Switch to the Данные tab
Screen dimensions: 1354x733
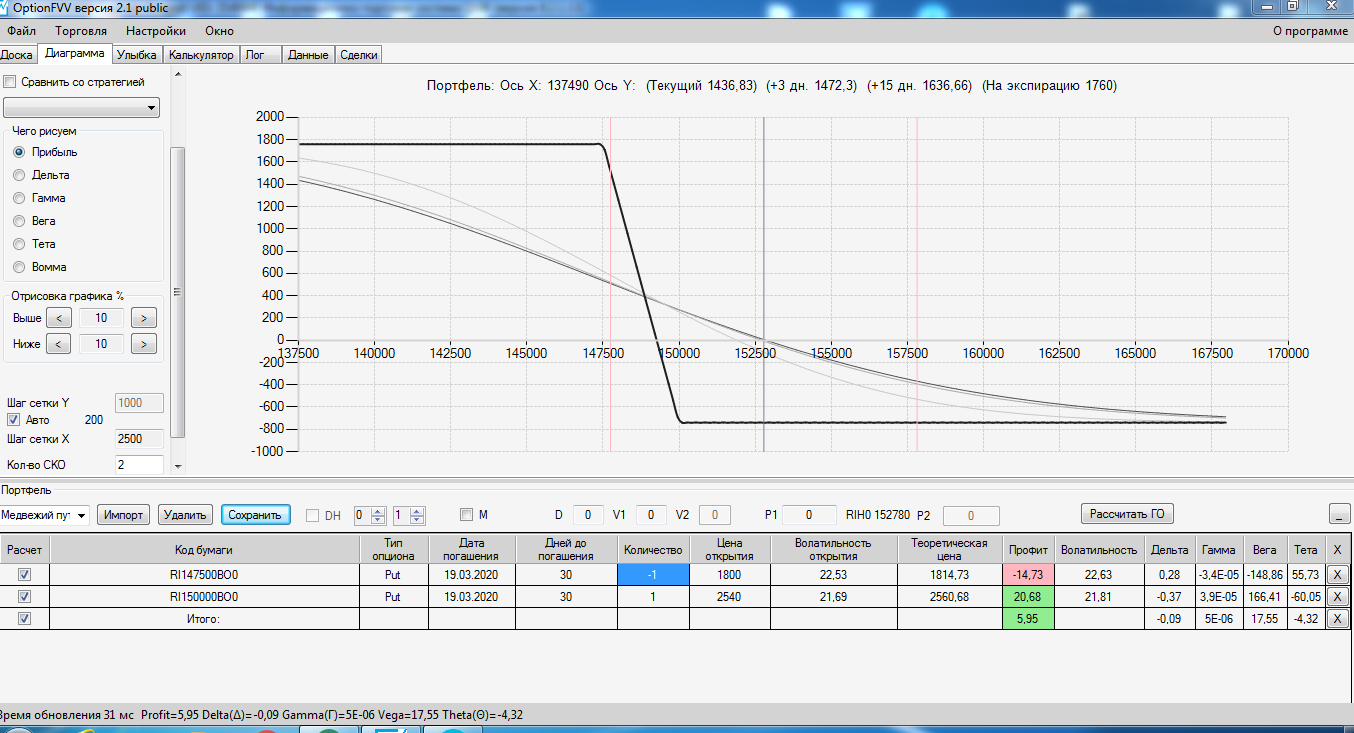tap(308, 55)
